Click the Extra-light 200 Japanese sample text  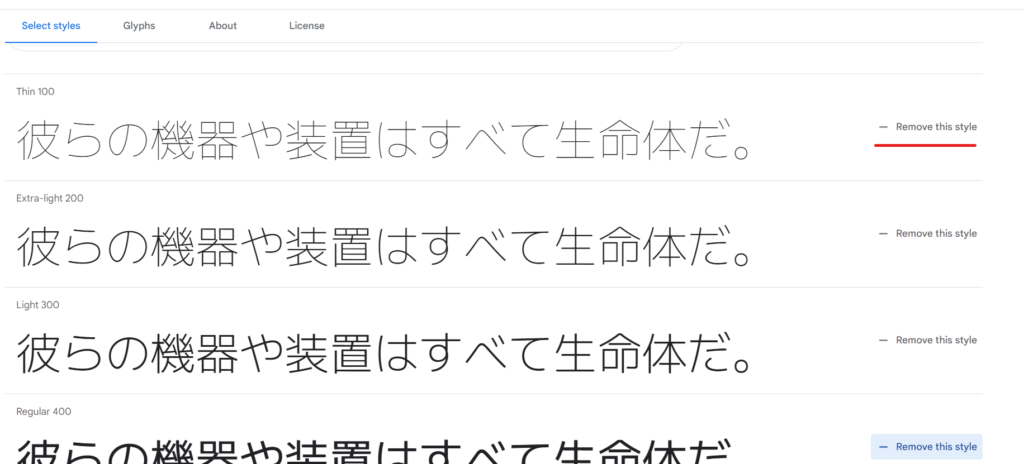(383, 246)
